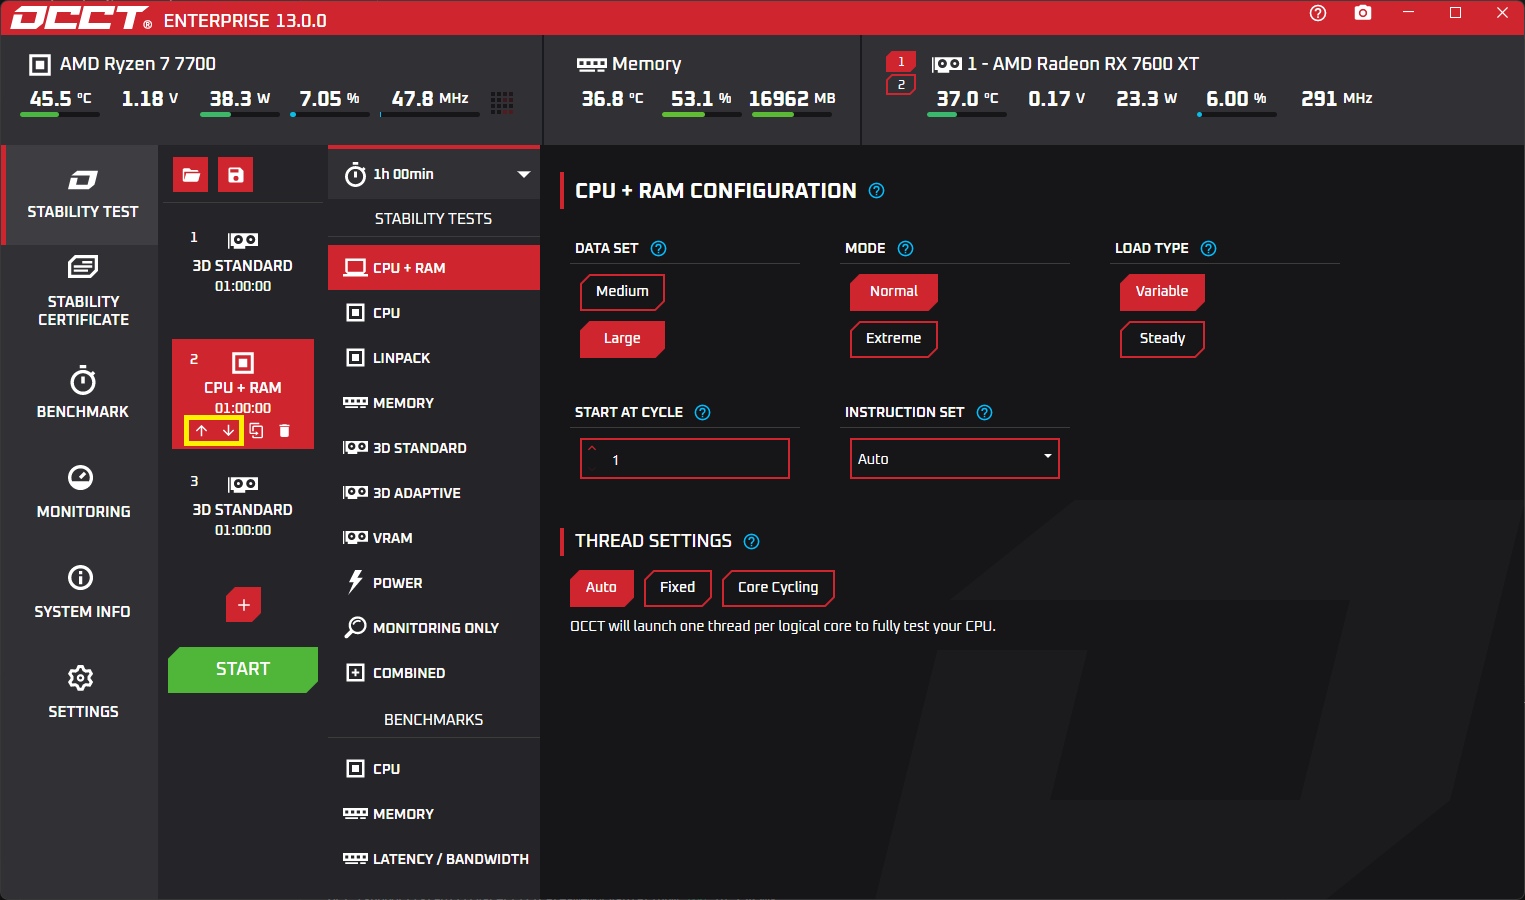Switch mode to Extreme
1525x900 pixels.
pyautogui.click(x=893, y=339)
